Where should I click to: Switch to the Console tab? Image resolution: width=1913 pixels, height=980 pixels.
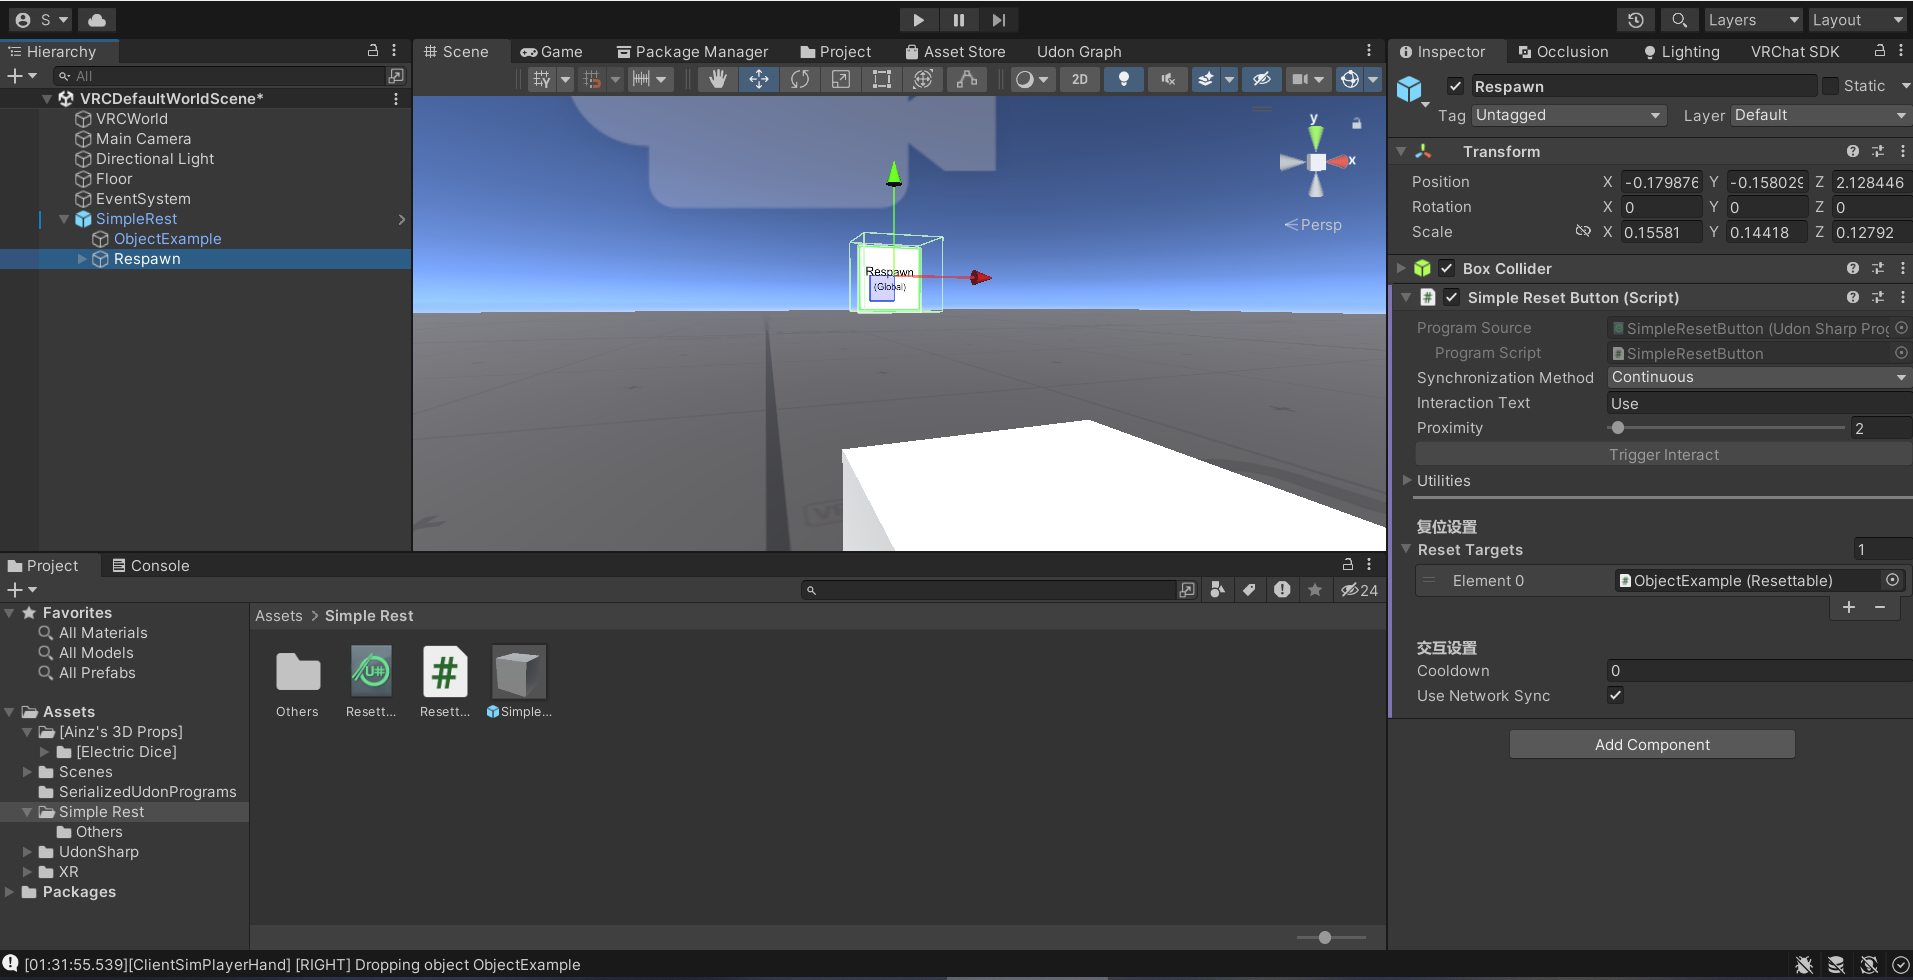pyautogui.click(x=150, y=565)
